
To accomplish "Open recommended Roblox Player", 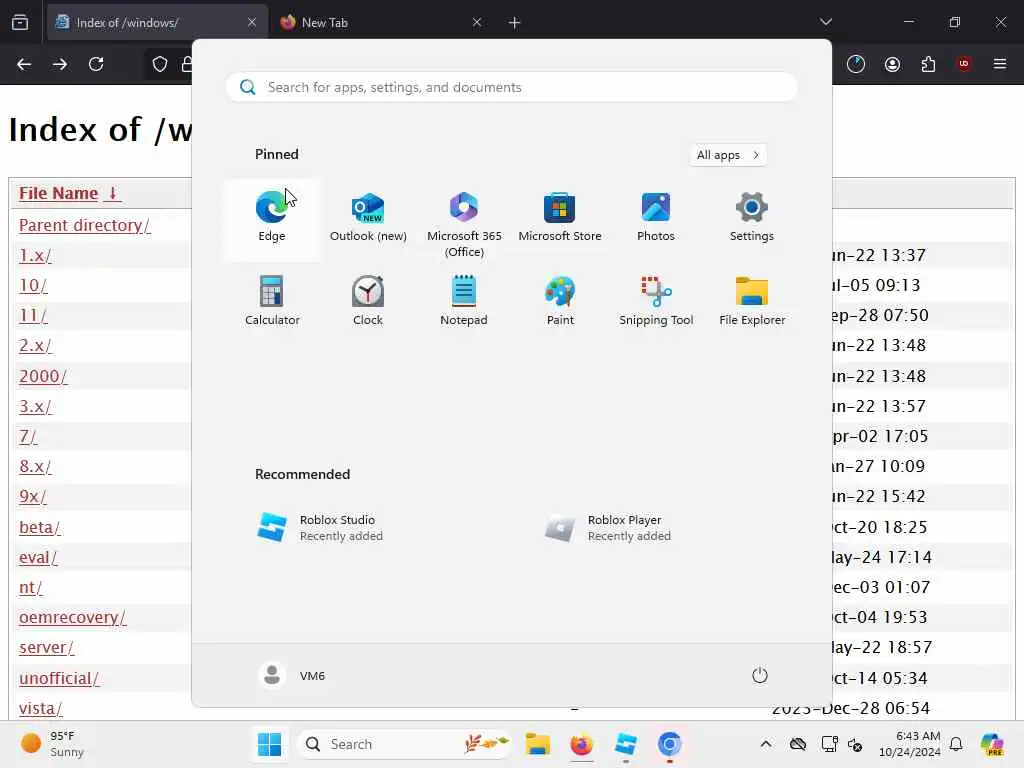I will pos(656,528).
